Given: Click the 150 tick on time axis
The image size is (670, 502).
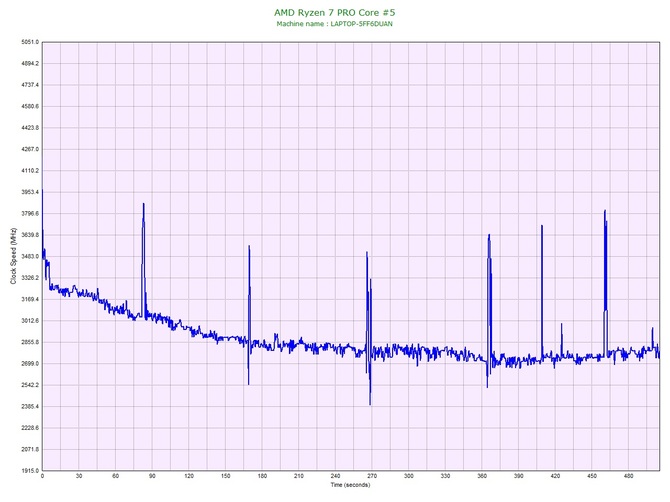Looking at the screenshot, I should click(x=226, y=476).
